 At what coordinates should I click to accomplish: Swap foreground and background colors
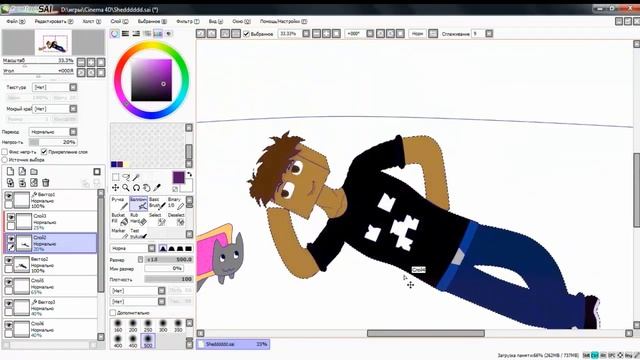(x=189, y=174)
